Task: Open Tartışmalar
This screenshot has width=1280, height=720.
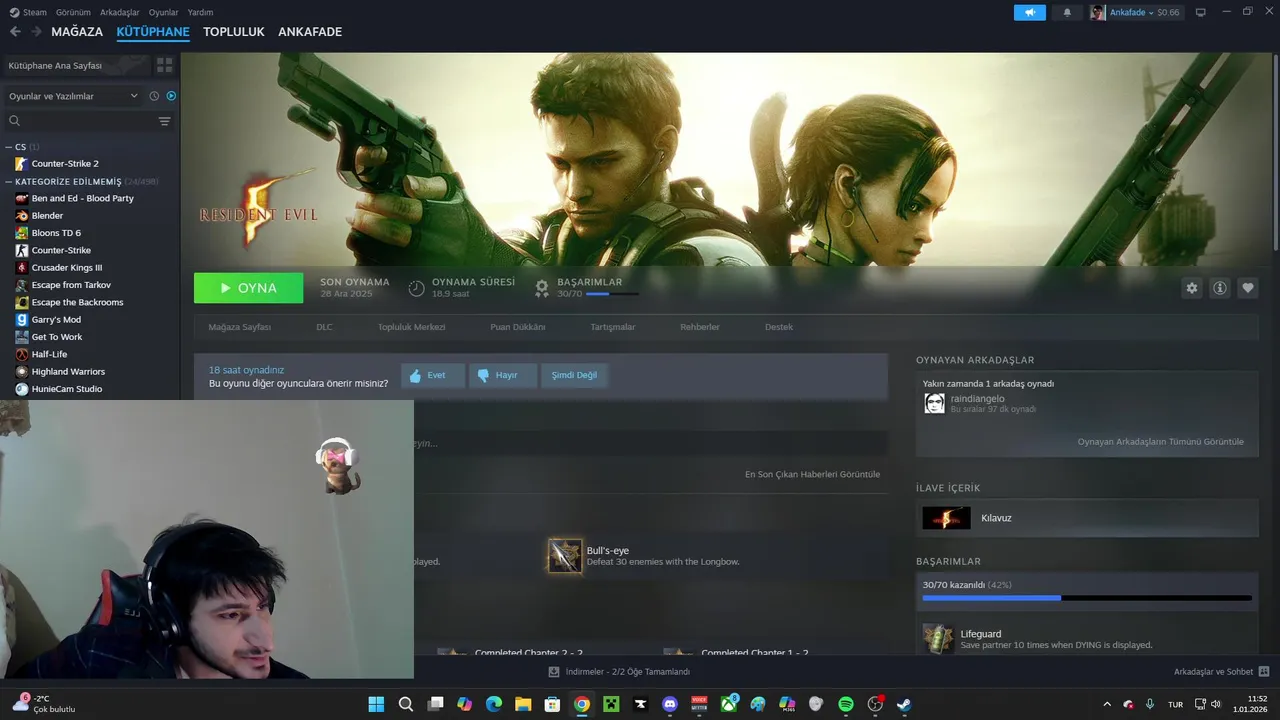Action: tap(613, 327)
